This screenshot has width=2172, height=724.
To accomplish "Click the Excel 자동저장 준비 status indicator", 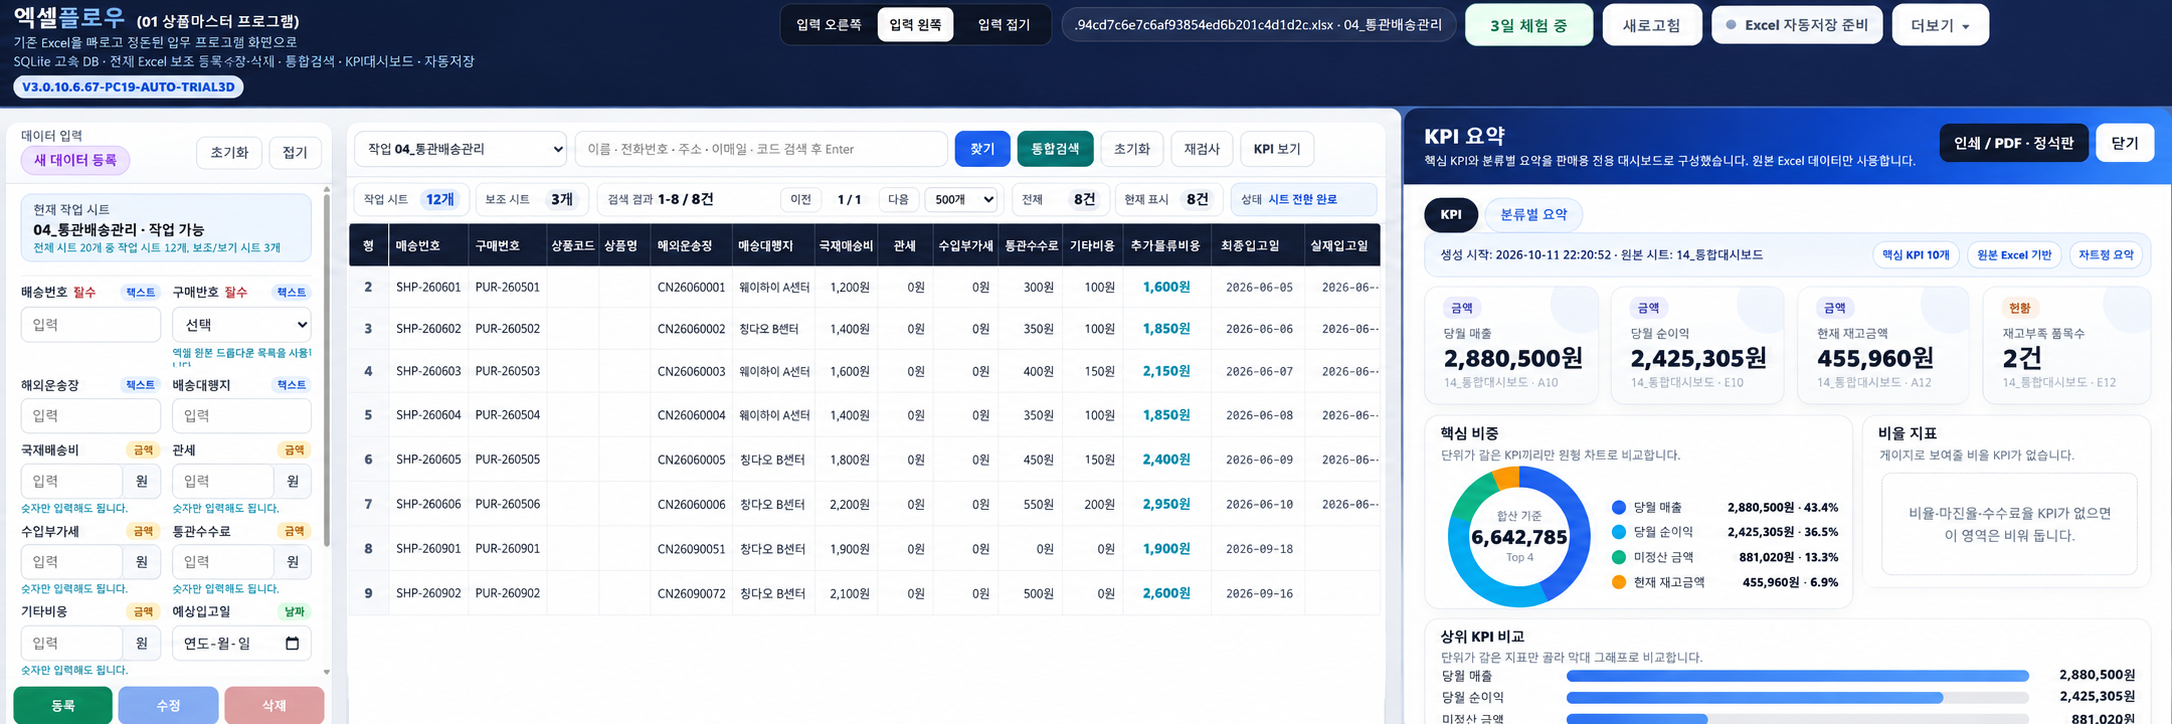I will [x=1797, y=25].
